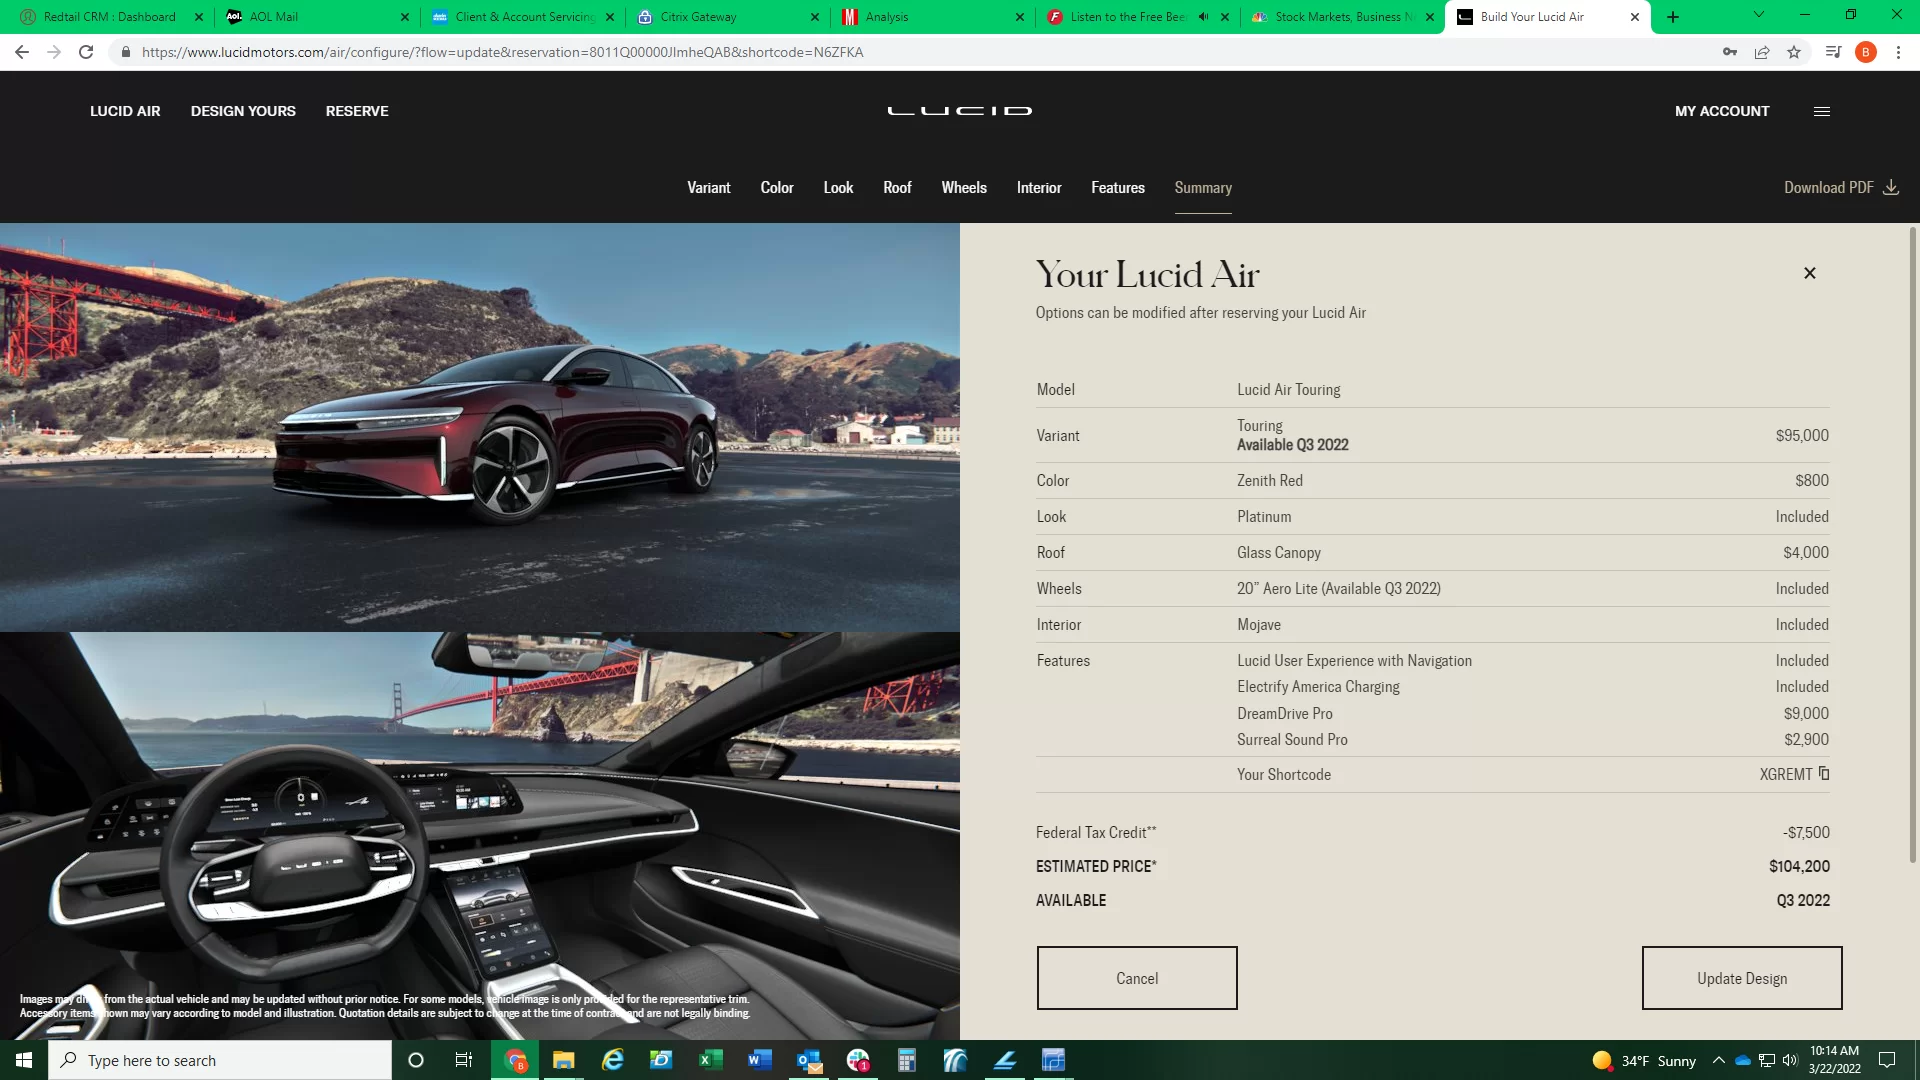Go back to previous page in browser
1920x1080 pixels.
(x=21, y=52)
